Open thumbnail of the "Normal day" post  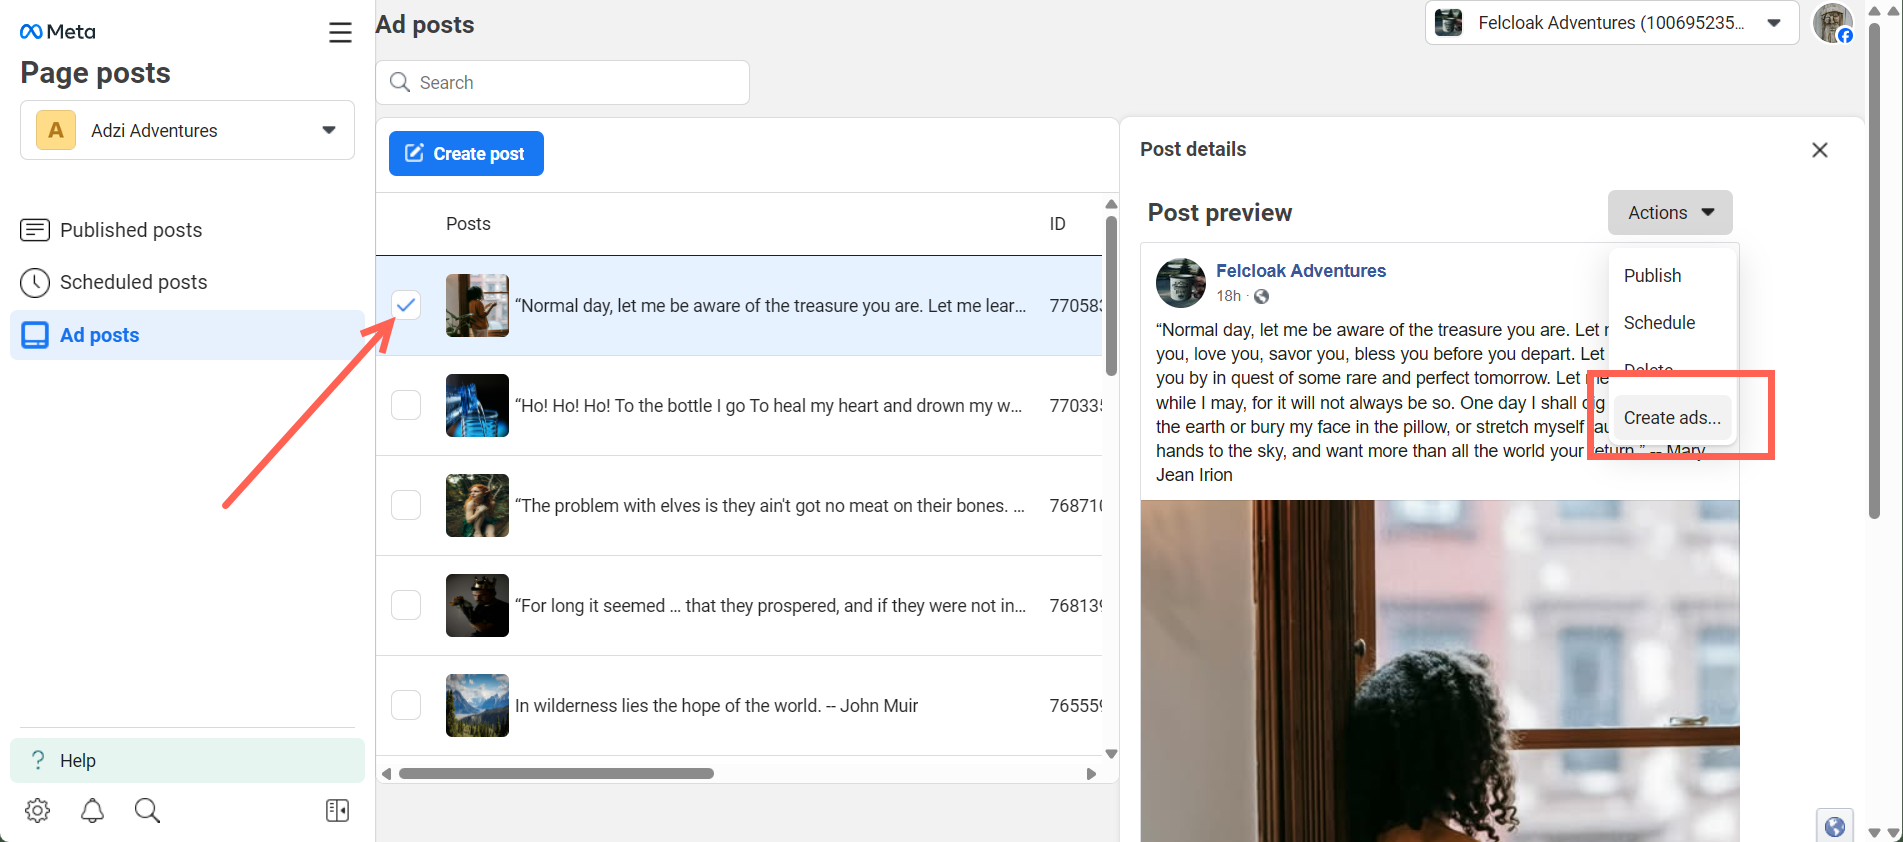tap(477, 305)
